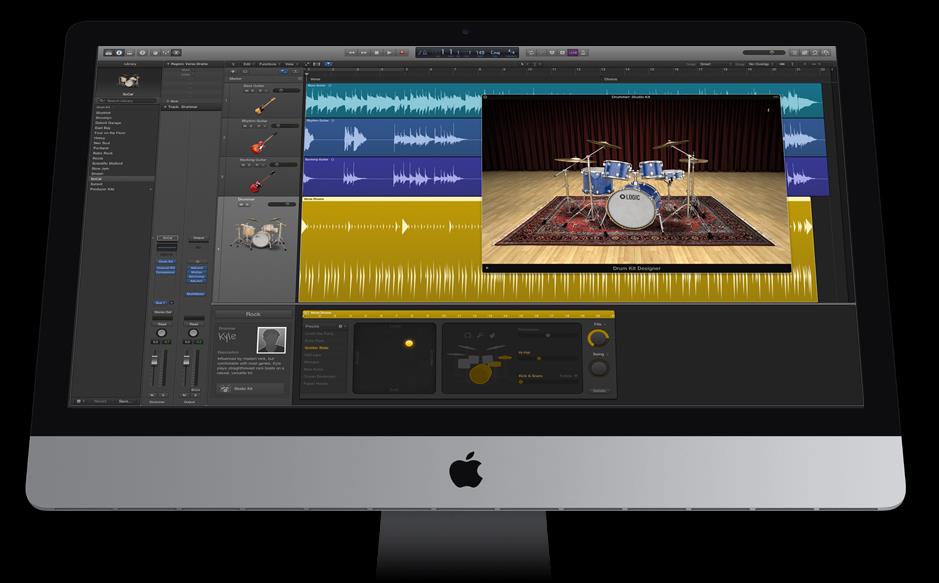
Task: Collapse the Region: Verse Drums disclosure triangle
Action: pyautogui.click(x=168, y=64)
